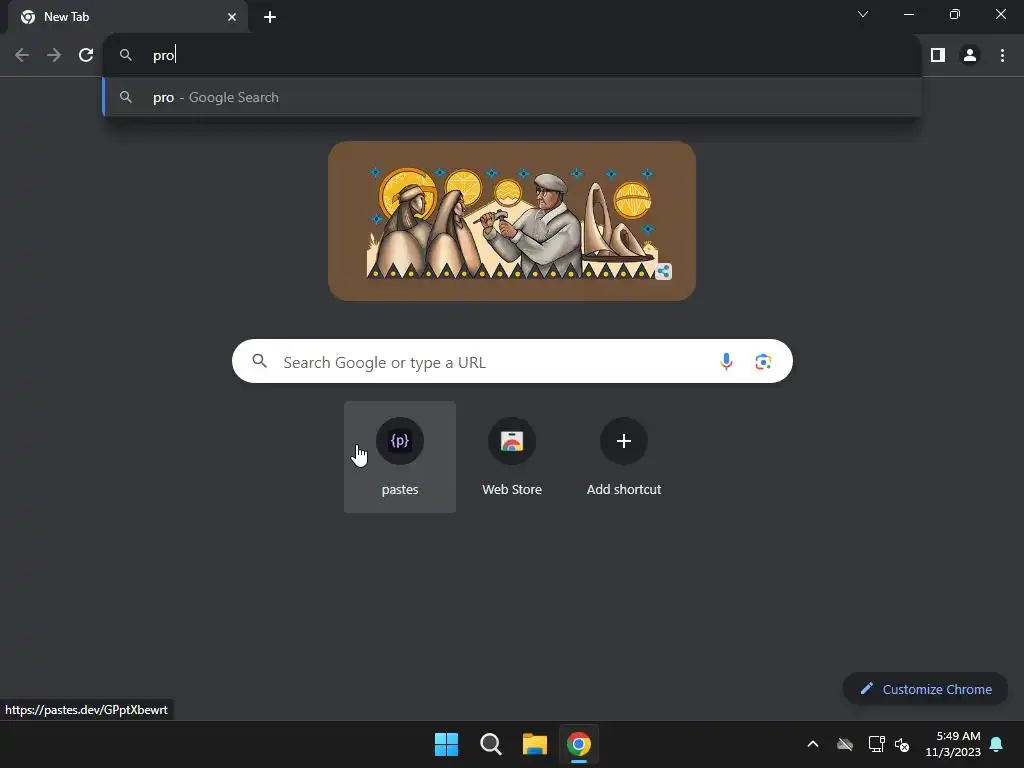Viewport: 1024px width, 768px height.
Task: Click the OneDrive cloud tray icon
Action: tap(845, 744)
